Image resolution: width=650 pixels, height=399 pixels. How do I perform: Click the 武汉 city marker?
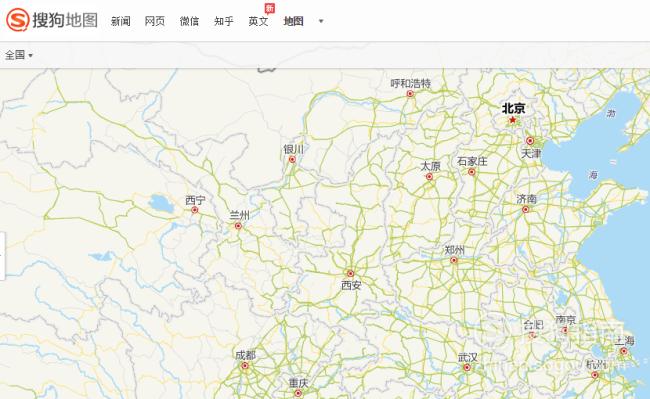[467, 368]
